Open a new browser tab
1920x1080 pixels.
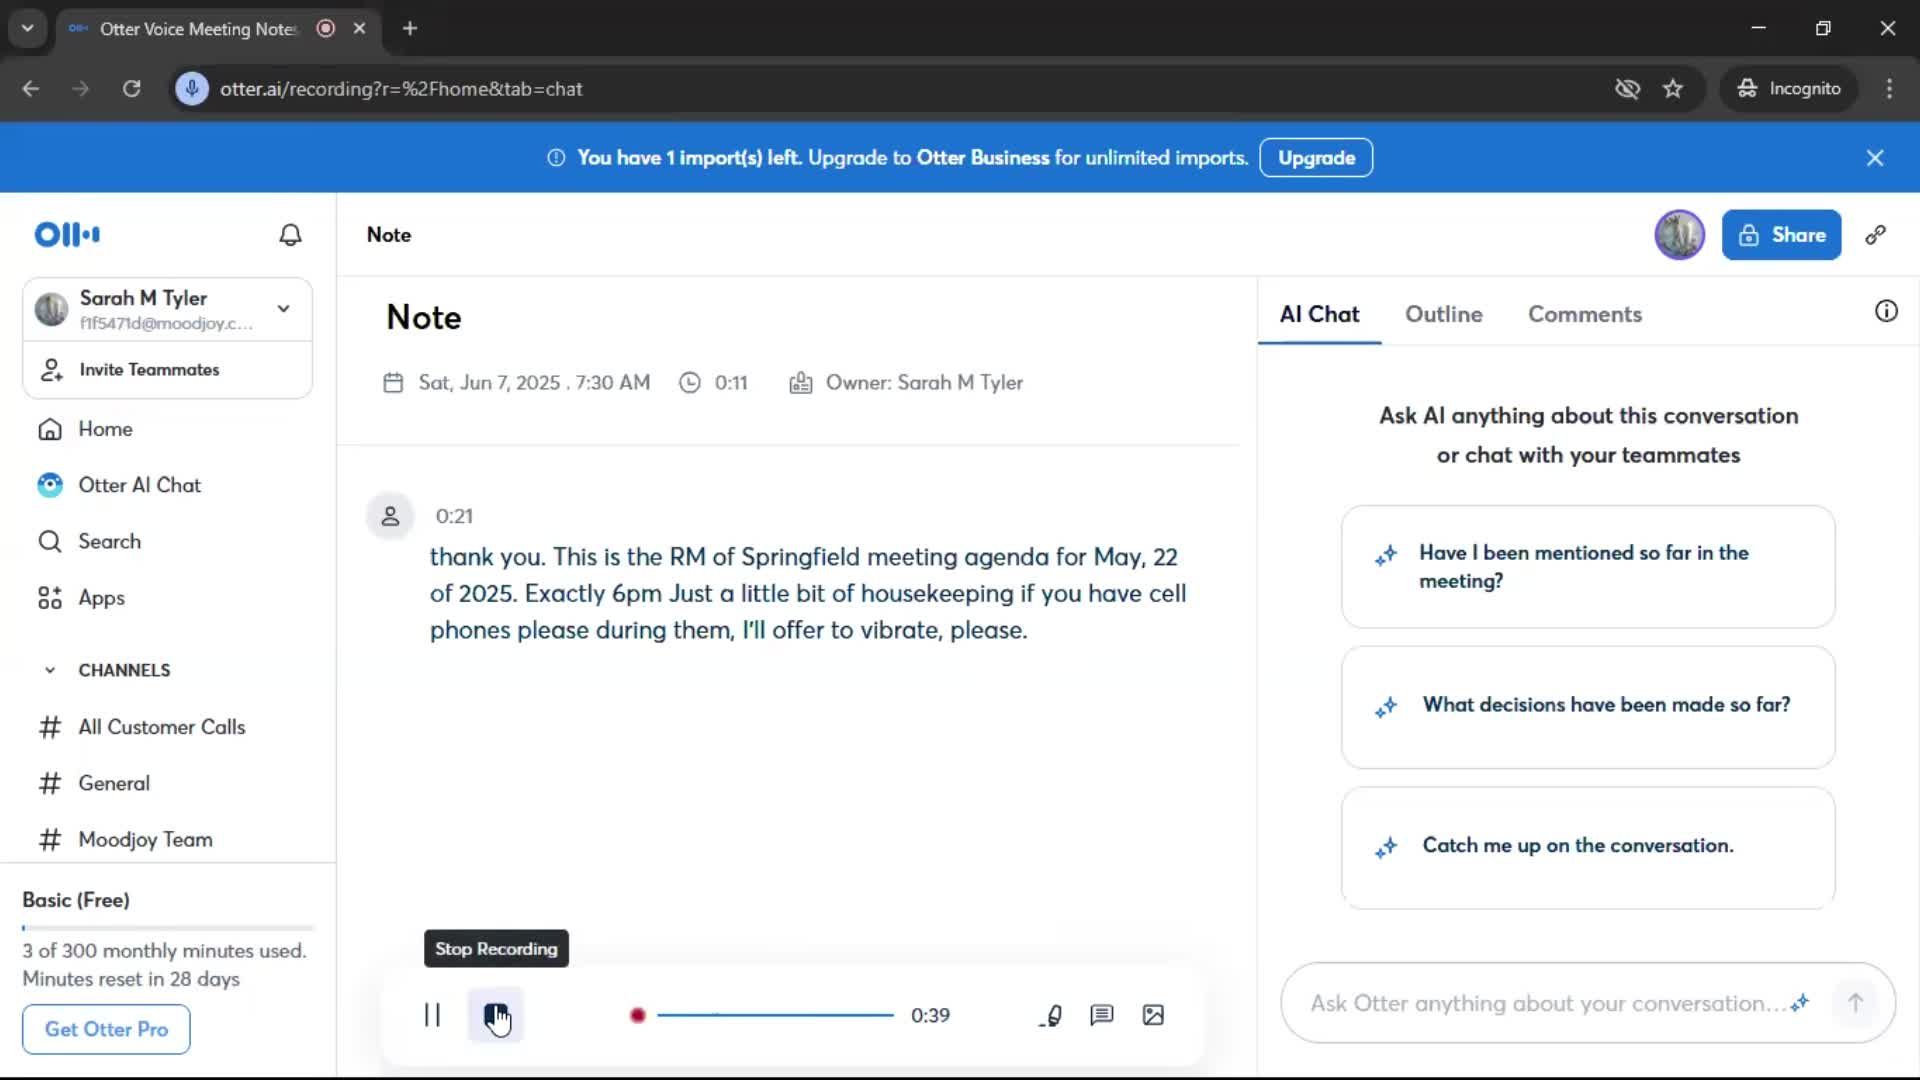pyautogui.click(x=410, y=29)
